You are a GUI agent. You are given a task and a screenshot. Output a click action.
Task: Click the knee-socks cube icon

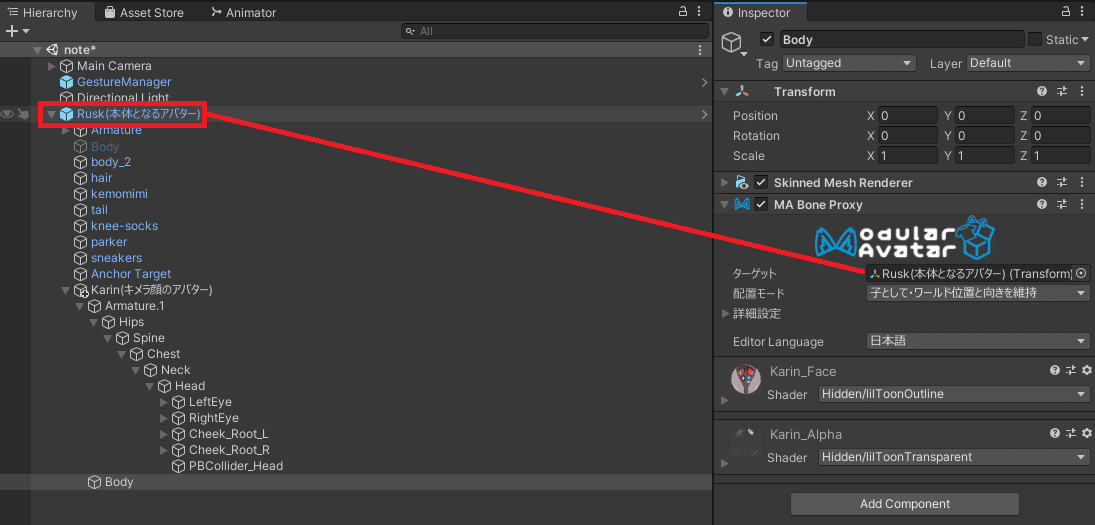(x=80, y=226)
